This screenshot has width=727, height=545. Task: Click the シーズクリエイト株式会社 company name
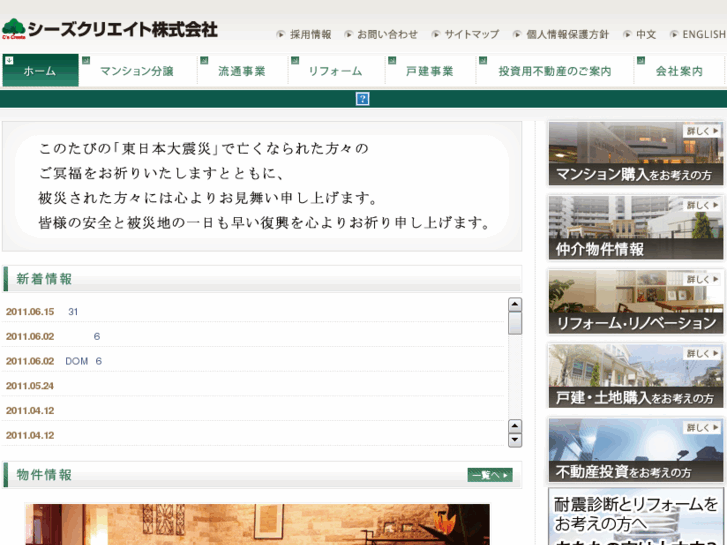click(x=123, y=29)
